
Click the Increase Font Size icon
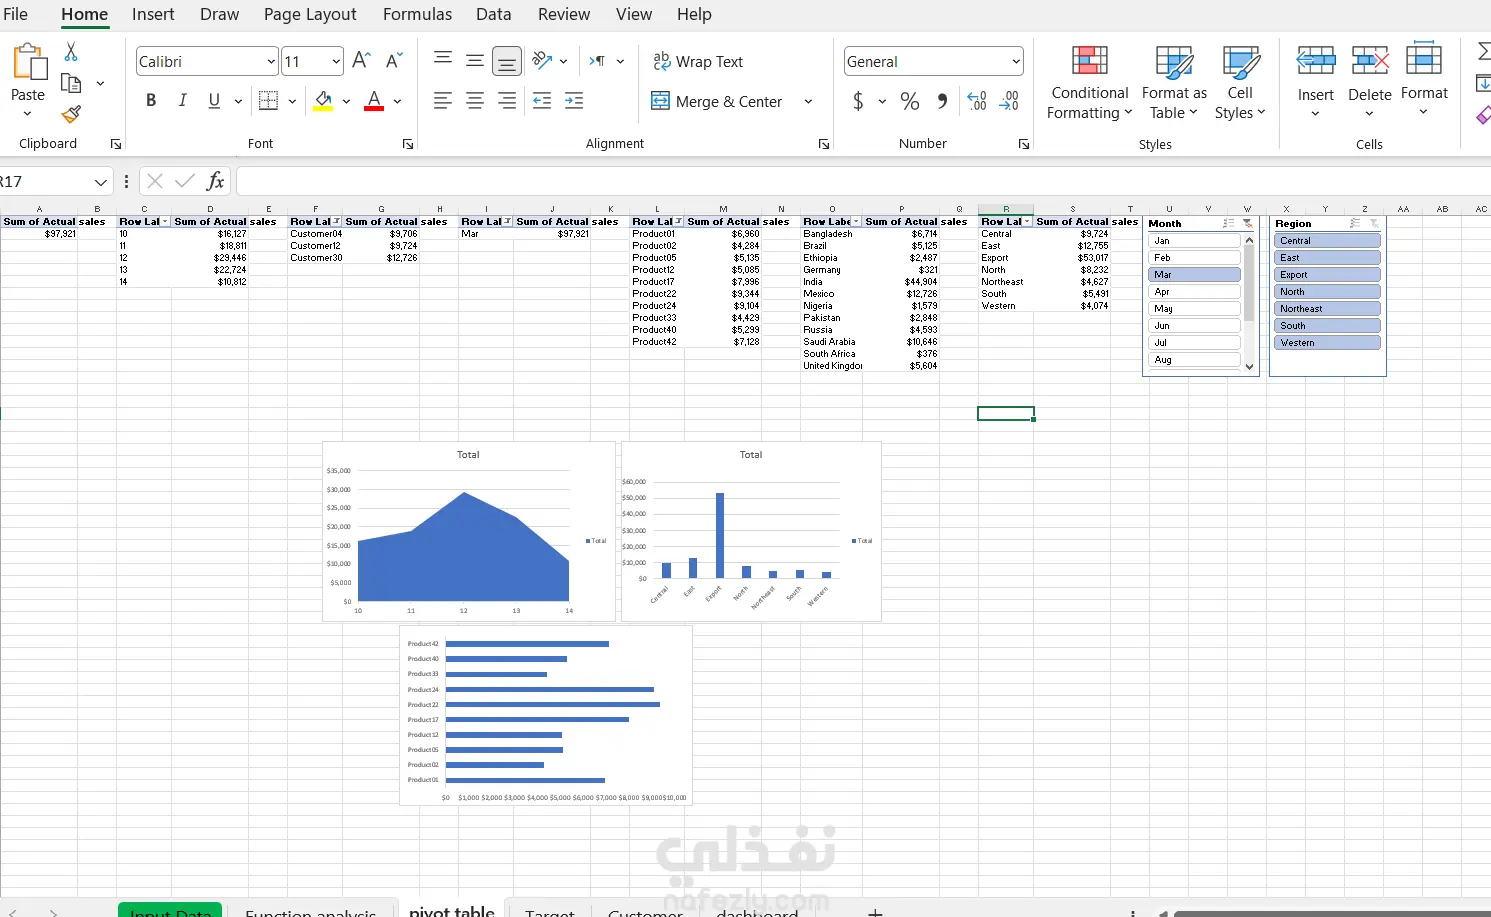(361, 61)
